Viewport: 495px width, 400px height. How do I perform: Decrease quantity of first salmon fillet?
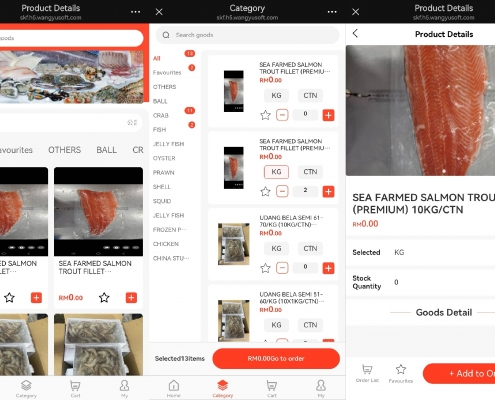point(282,115)
